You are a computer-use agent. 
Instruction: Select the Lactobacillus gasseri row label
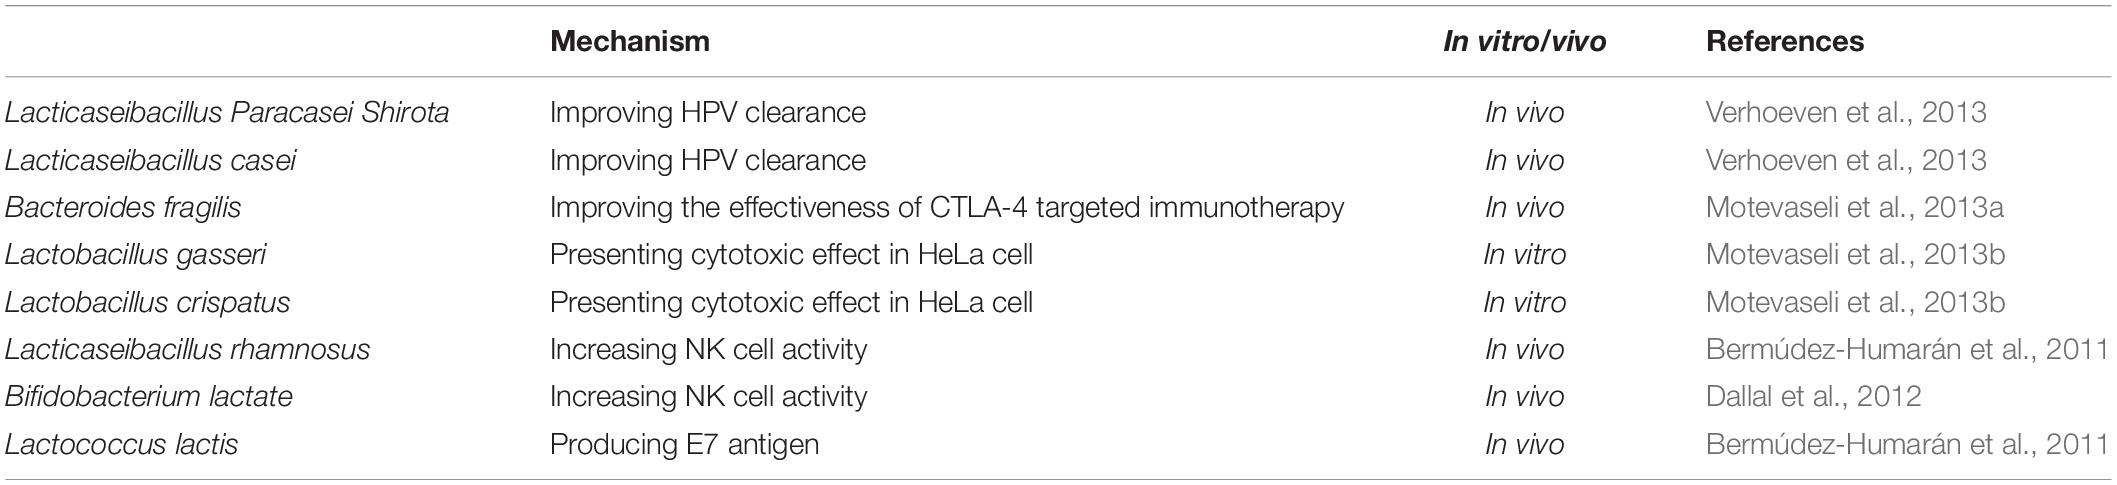tap(136, 255)
